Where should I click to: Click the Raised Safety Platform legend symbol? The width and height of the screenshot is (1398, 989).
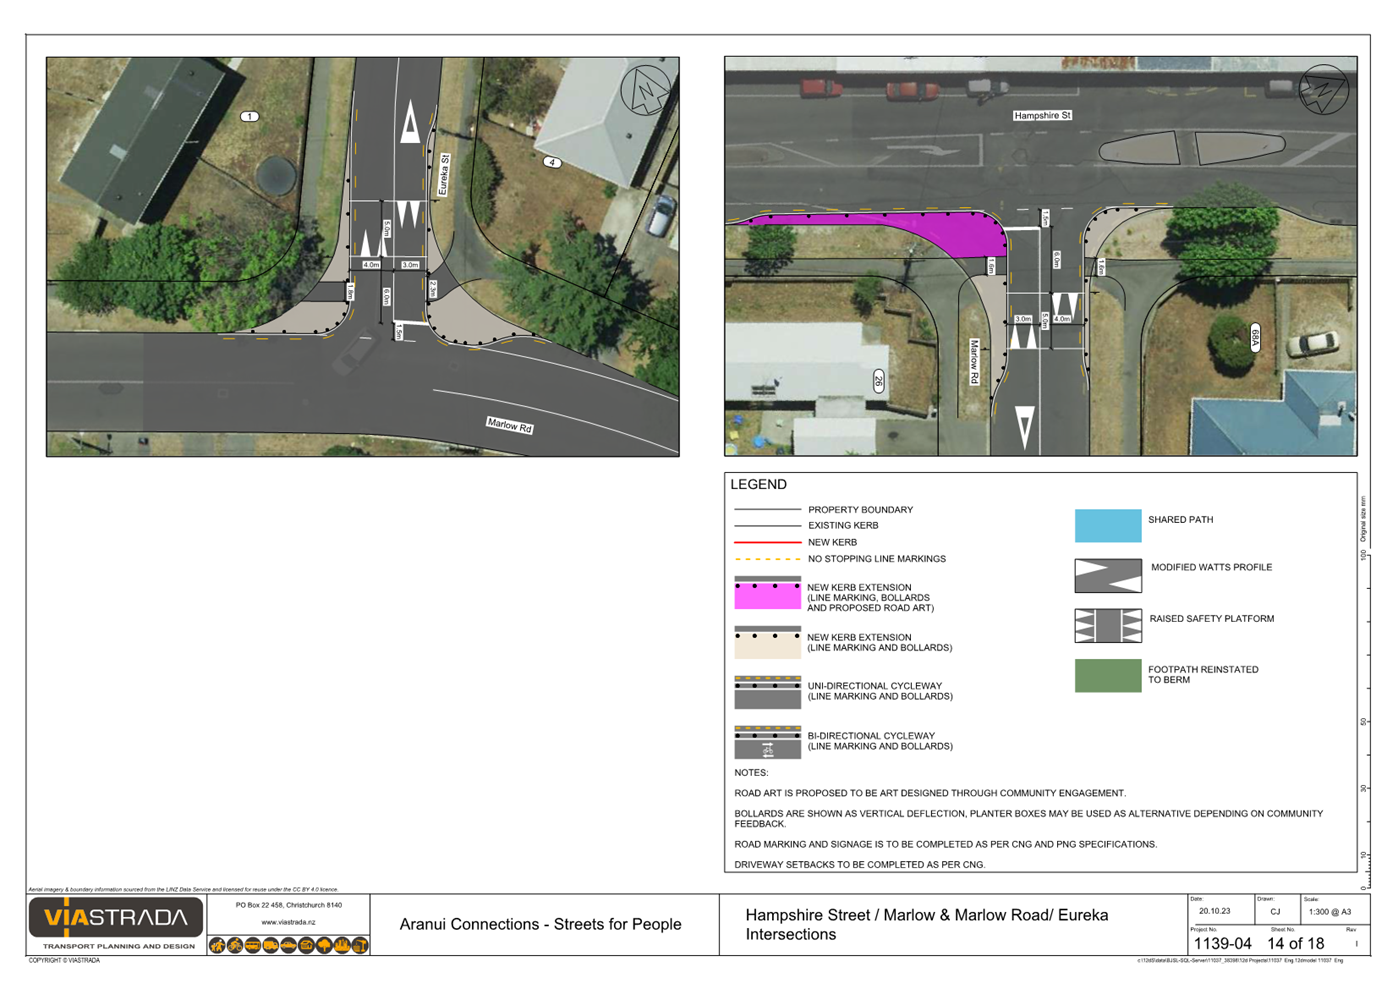1107,626
